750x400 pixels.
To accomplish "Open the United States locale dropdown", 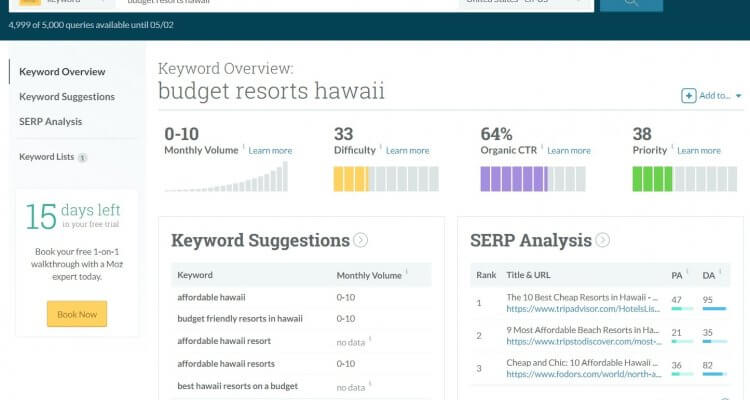I will (526, 4).
